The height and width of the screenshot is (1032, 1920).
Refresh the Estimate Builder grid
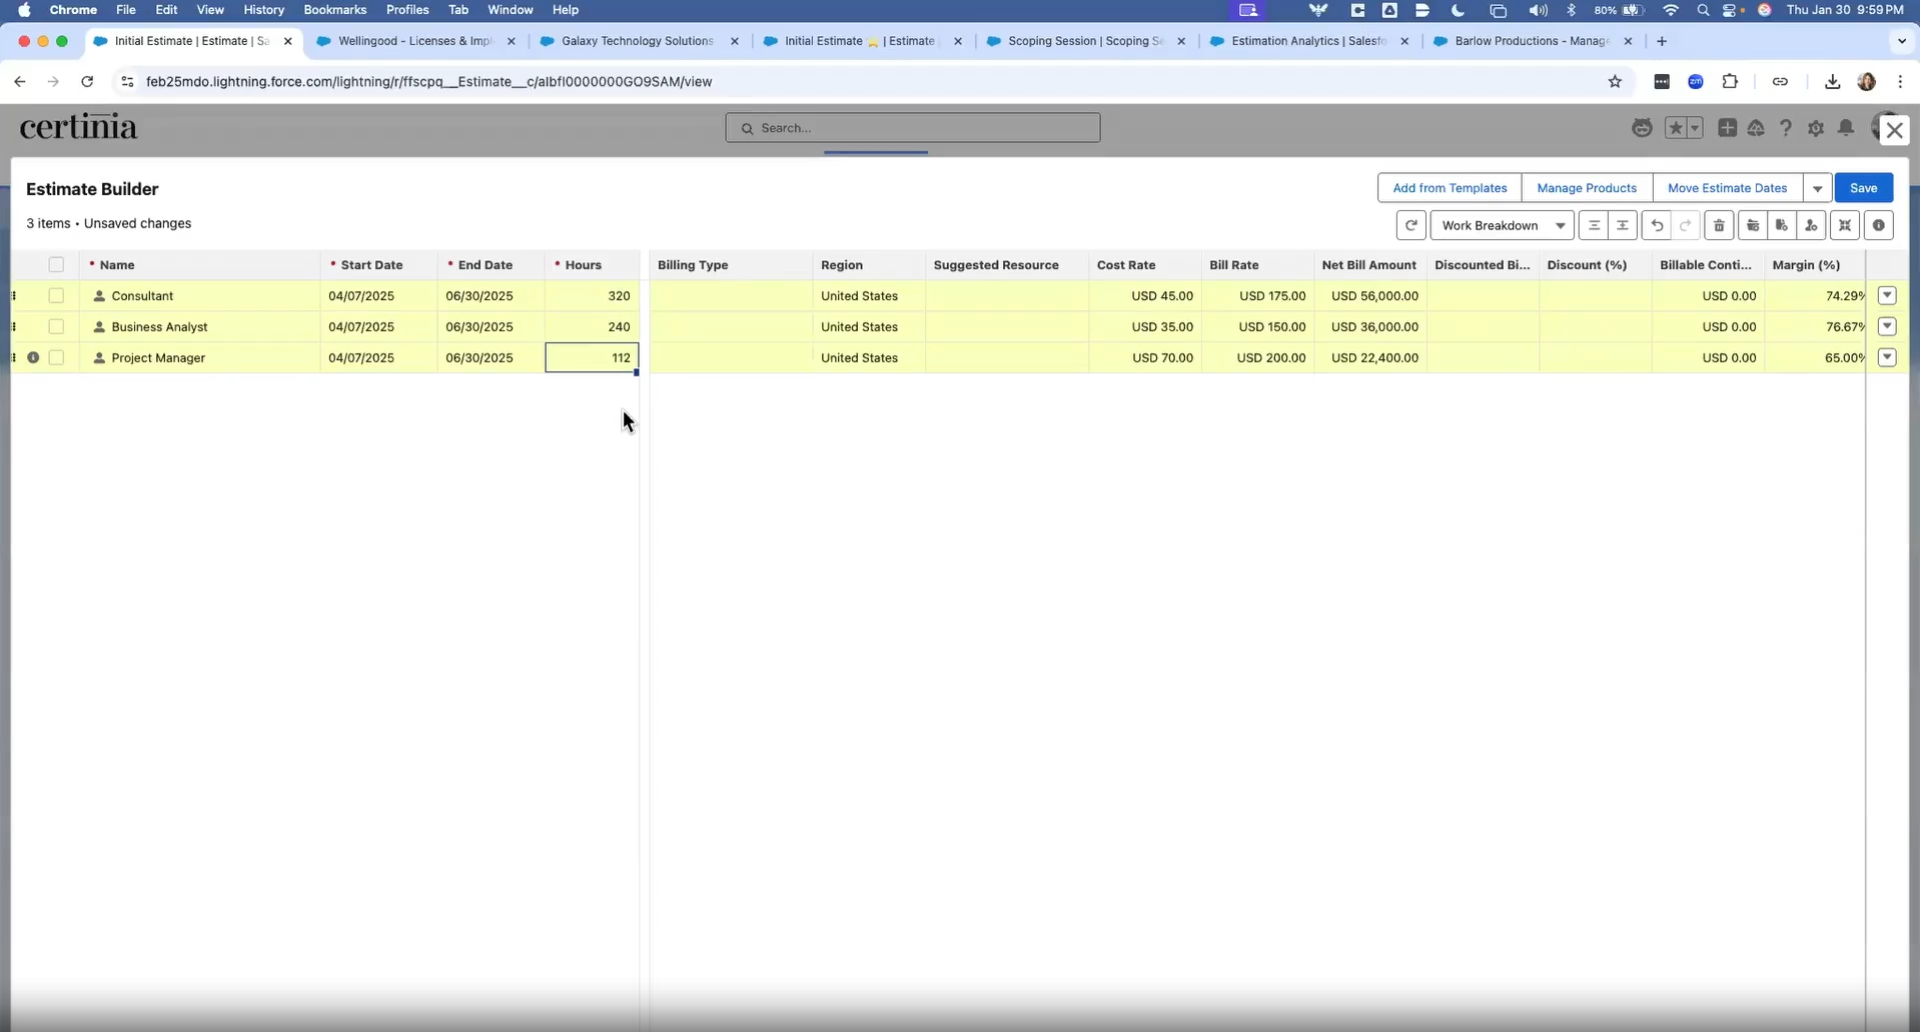click(1411, 225)
